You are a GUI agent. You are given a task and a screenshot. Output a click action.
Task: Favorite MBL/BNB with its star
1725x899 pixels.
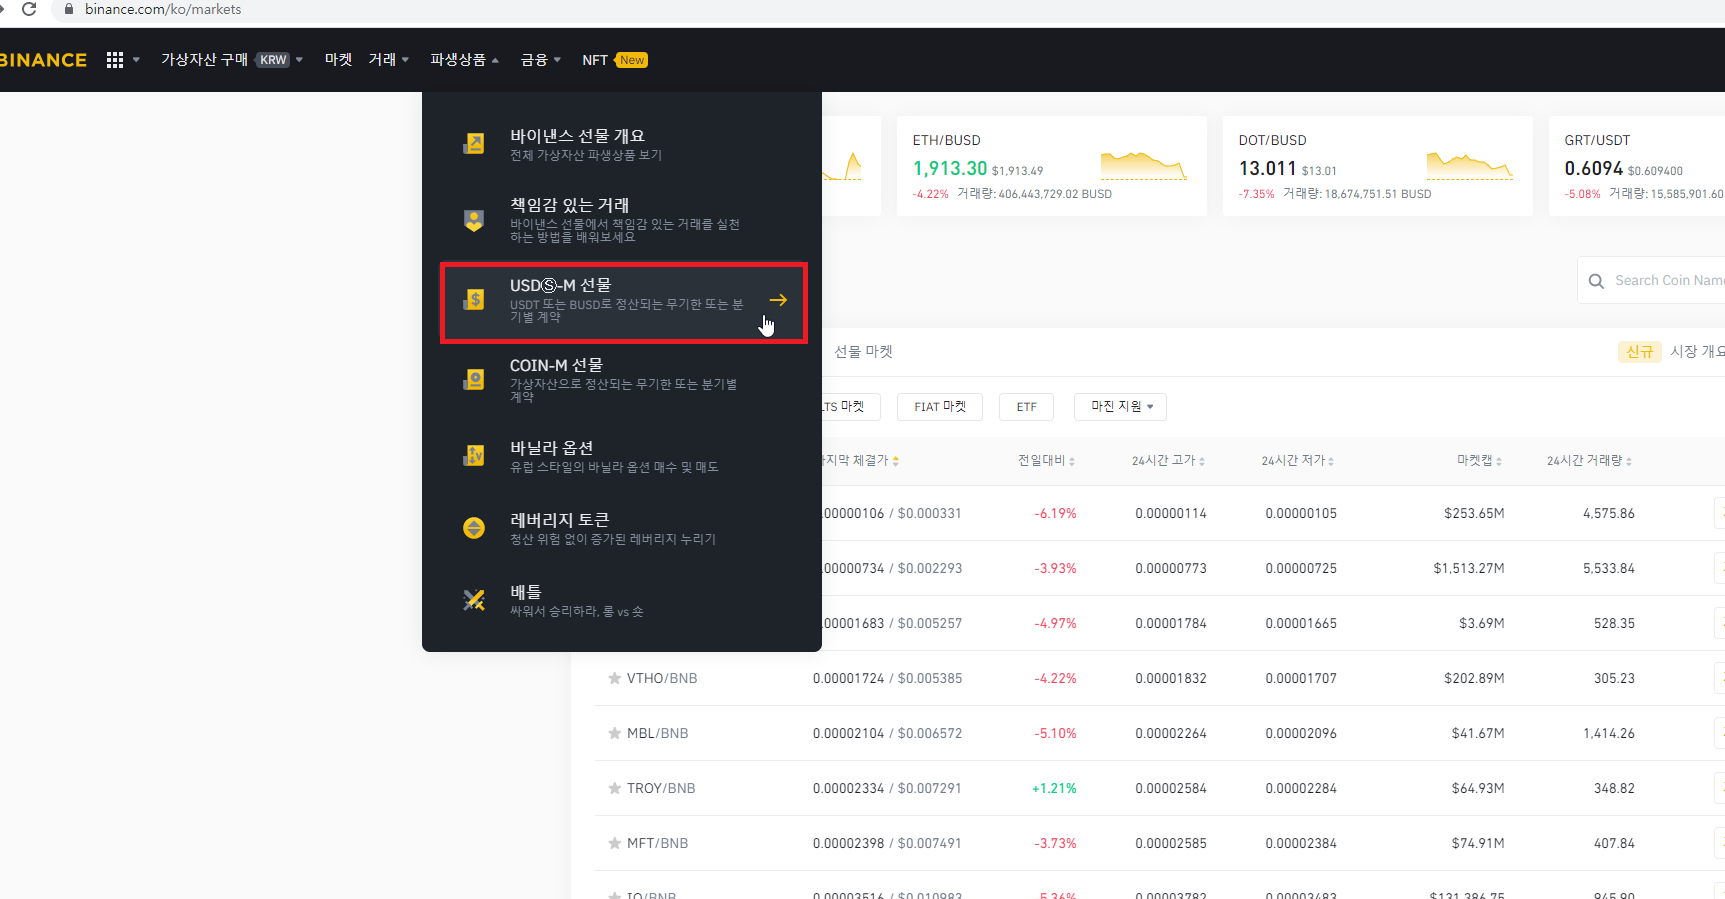point(614,733)
